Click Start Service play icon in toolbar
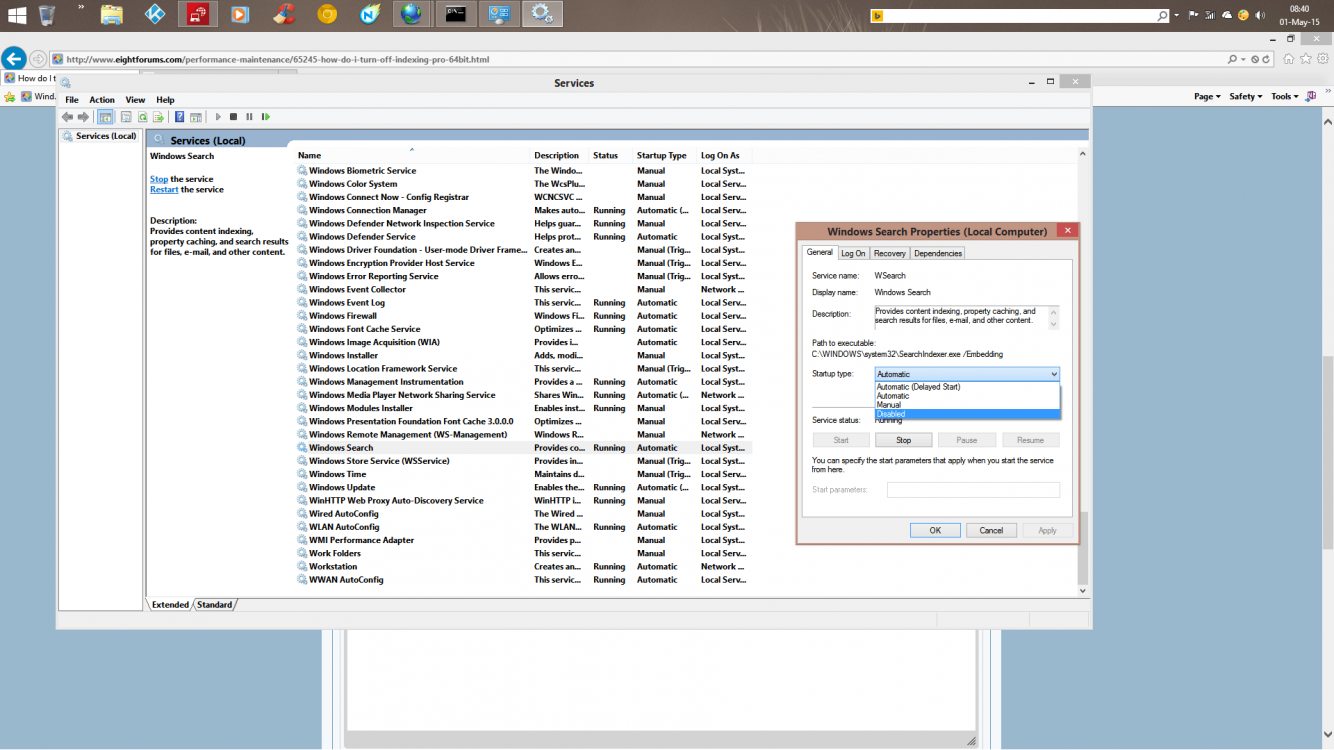 [218, 117]
